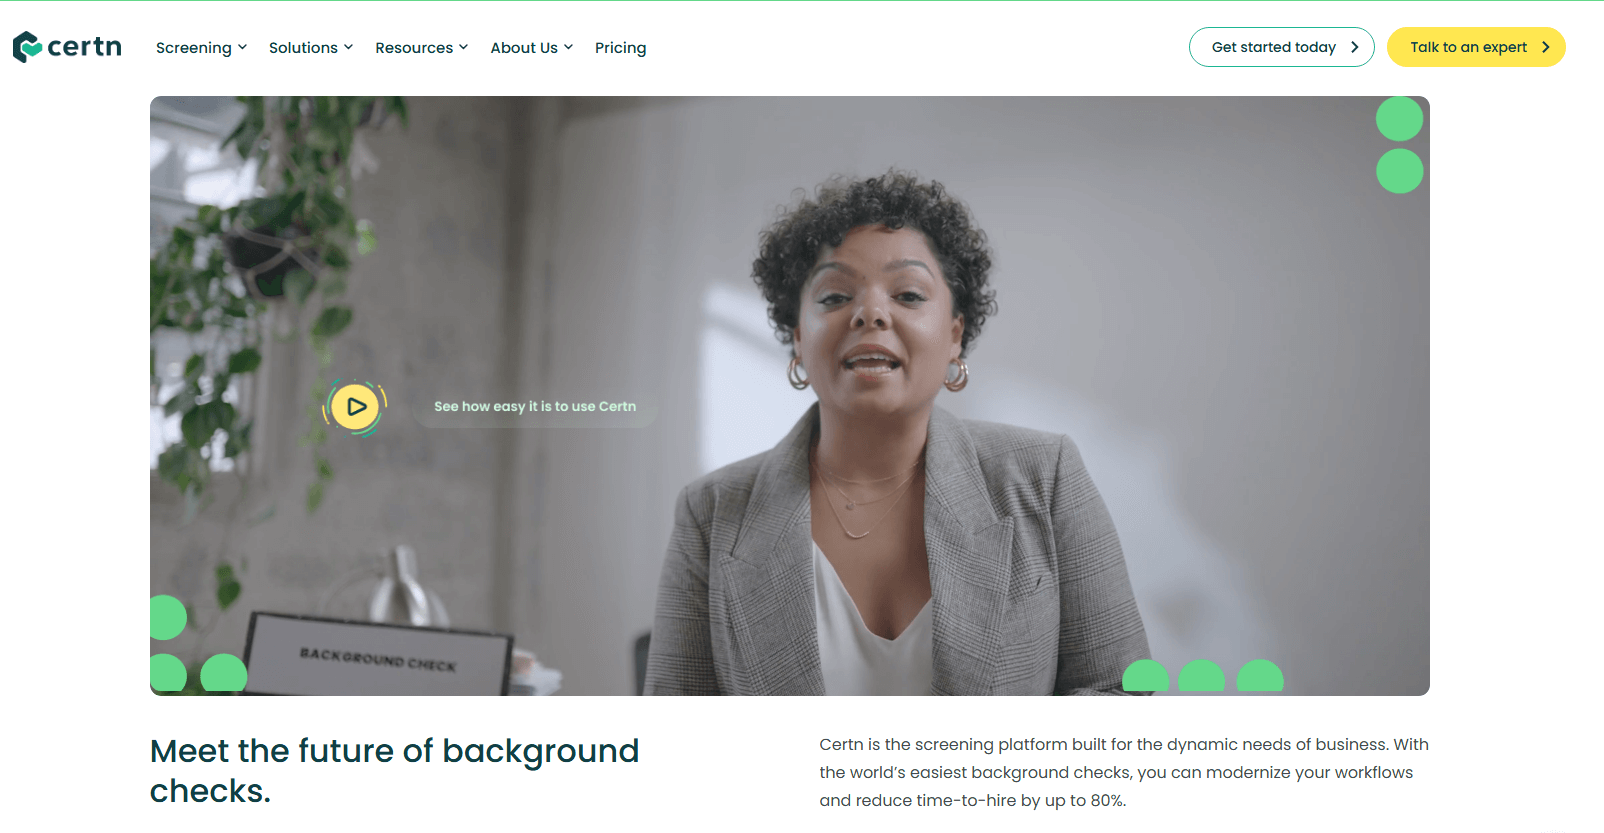Click the certn wordmark text
Screen dimensions: 1604x833
click(x=84, y=47)
